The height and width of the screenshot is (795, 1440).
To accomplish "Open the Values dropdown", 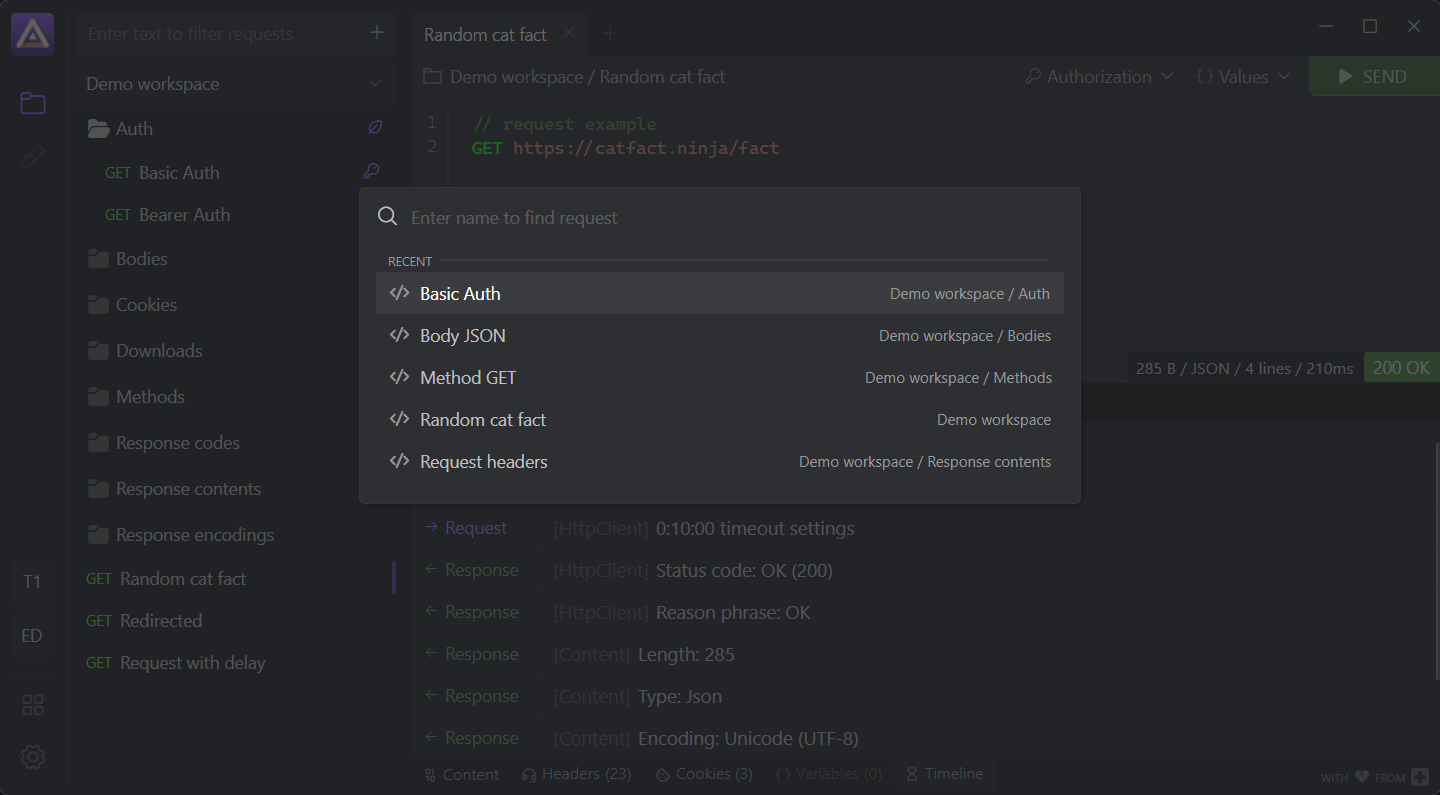I will tap(1243, 76).
